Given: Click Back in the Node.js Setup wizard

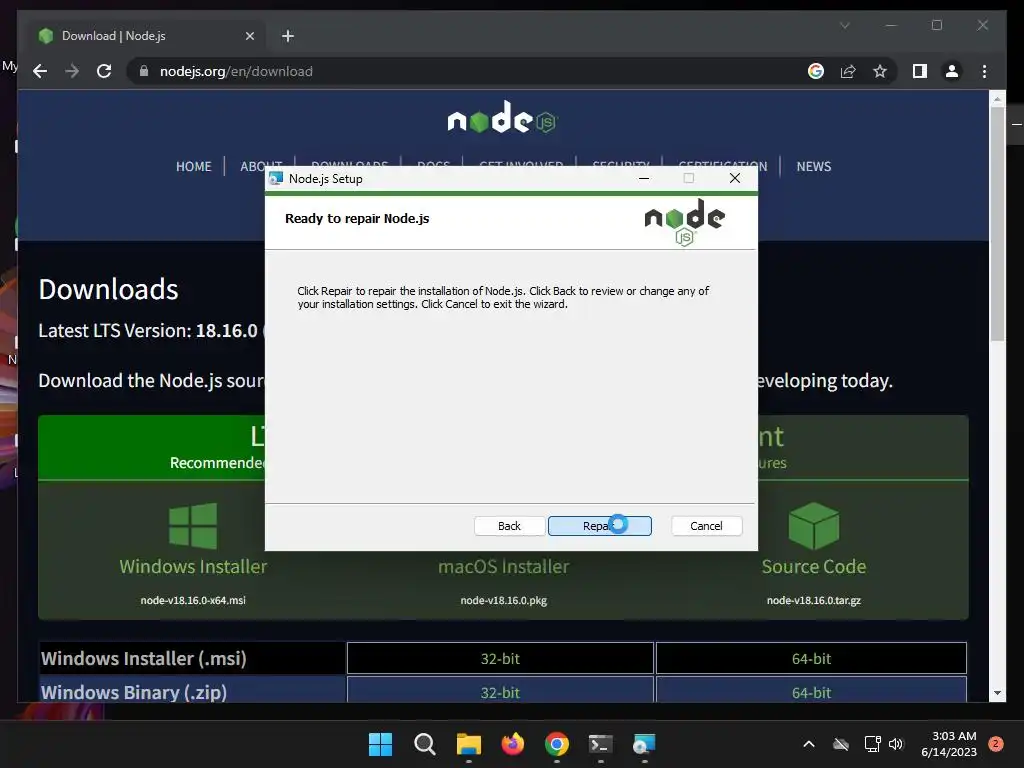Looking at the screenshot, I should 509,526.
